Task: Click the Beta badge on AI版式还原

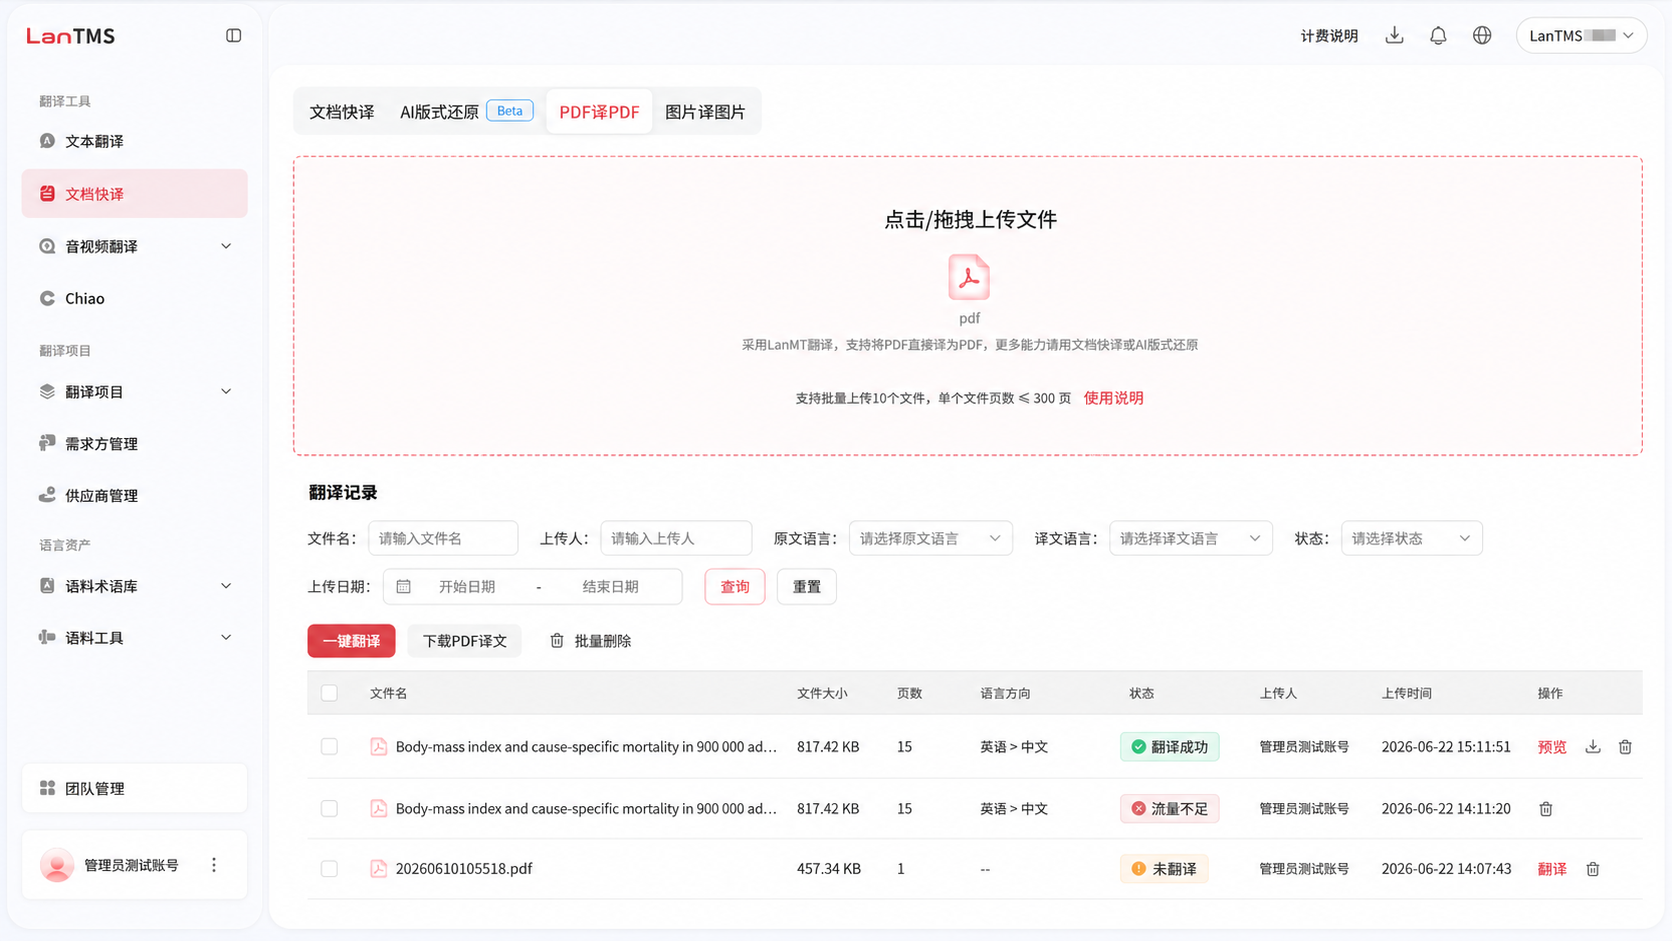Action: [510, 111]
